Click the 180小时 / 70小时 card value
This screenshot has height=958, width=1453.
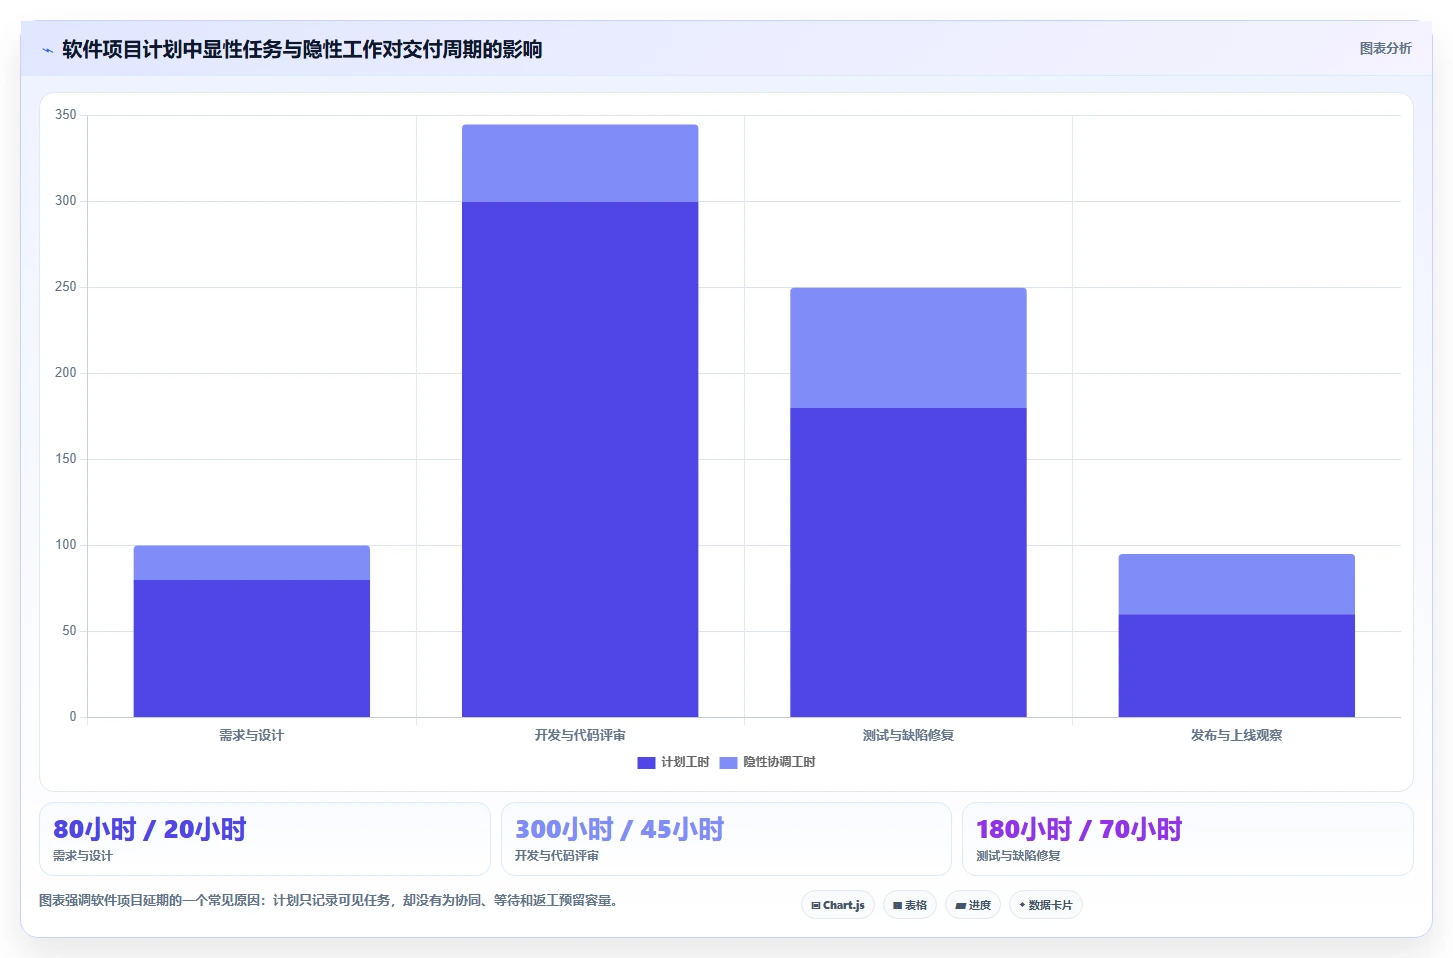(1079, 829)
